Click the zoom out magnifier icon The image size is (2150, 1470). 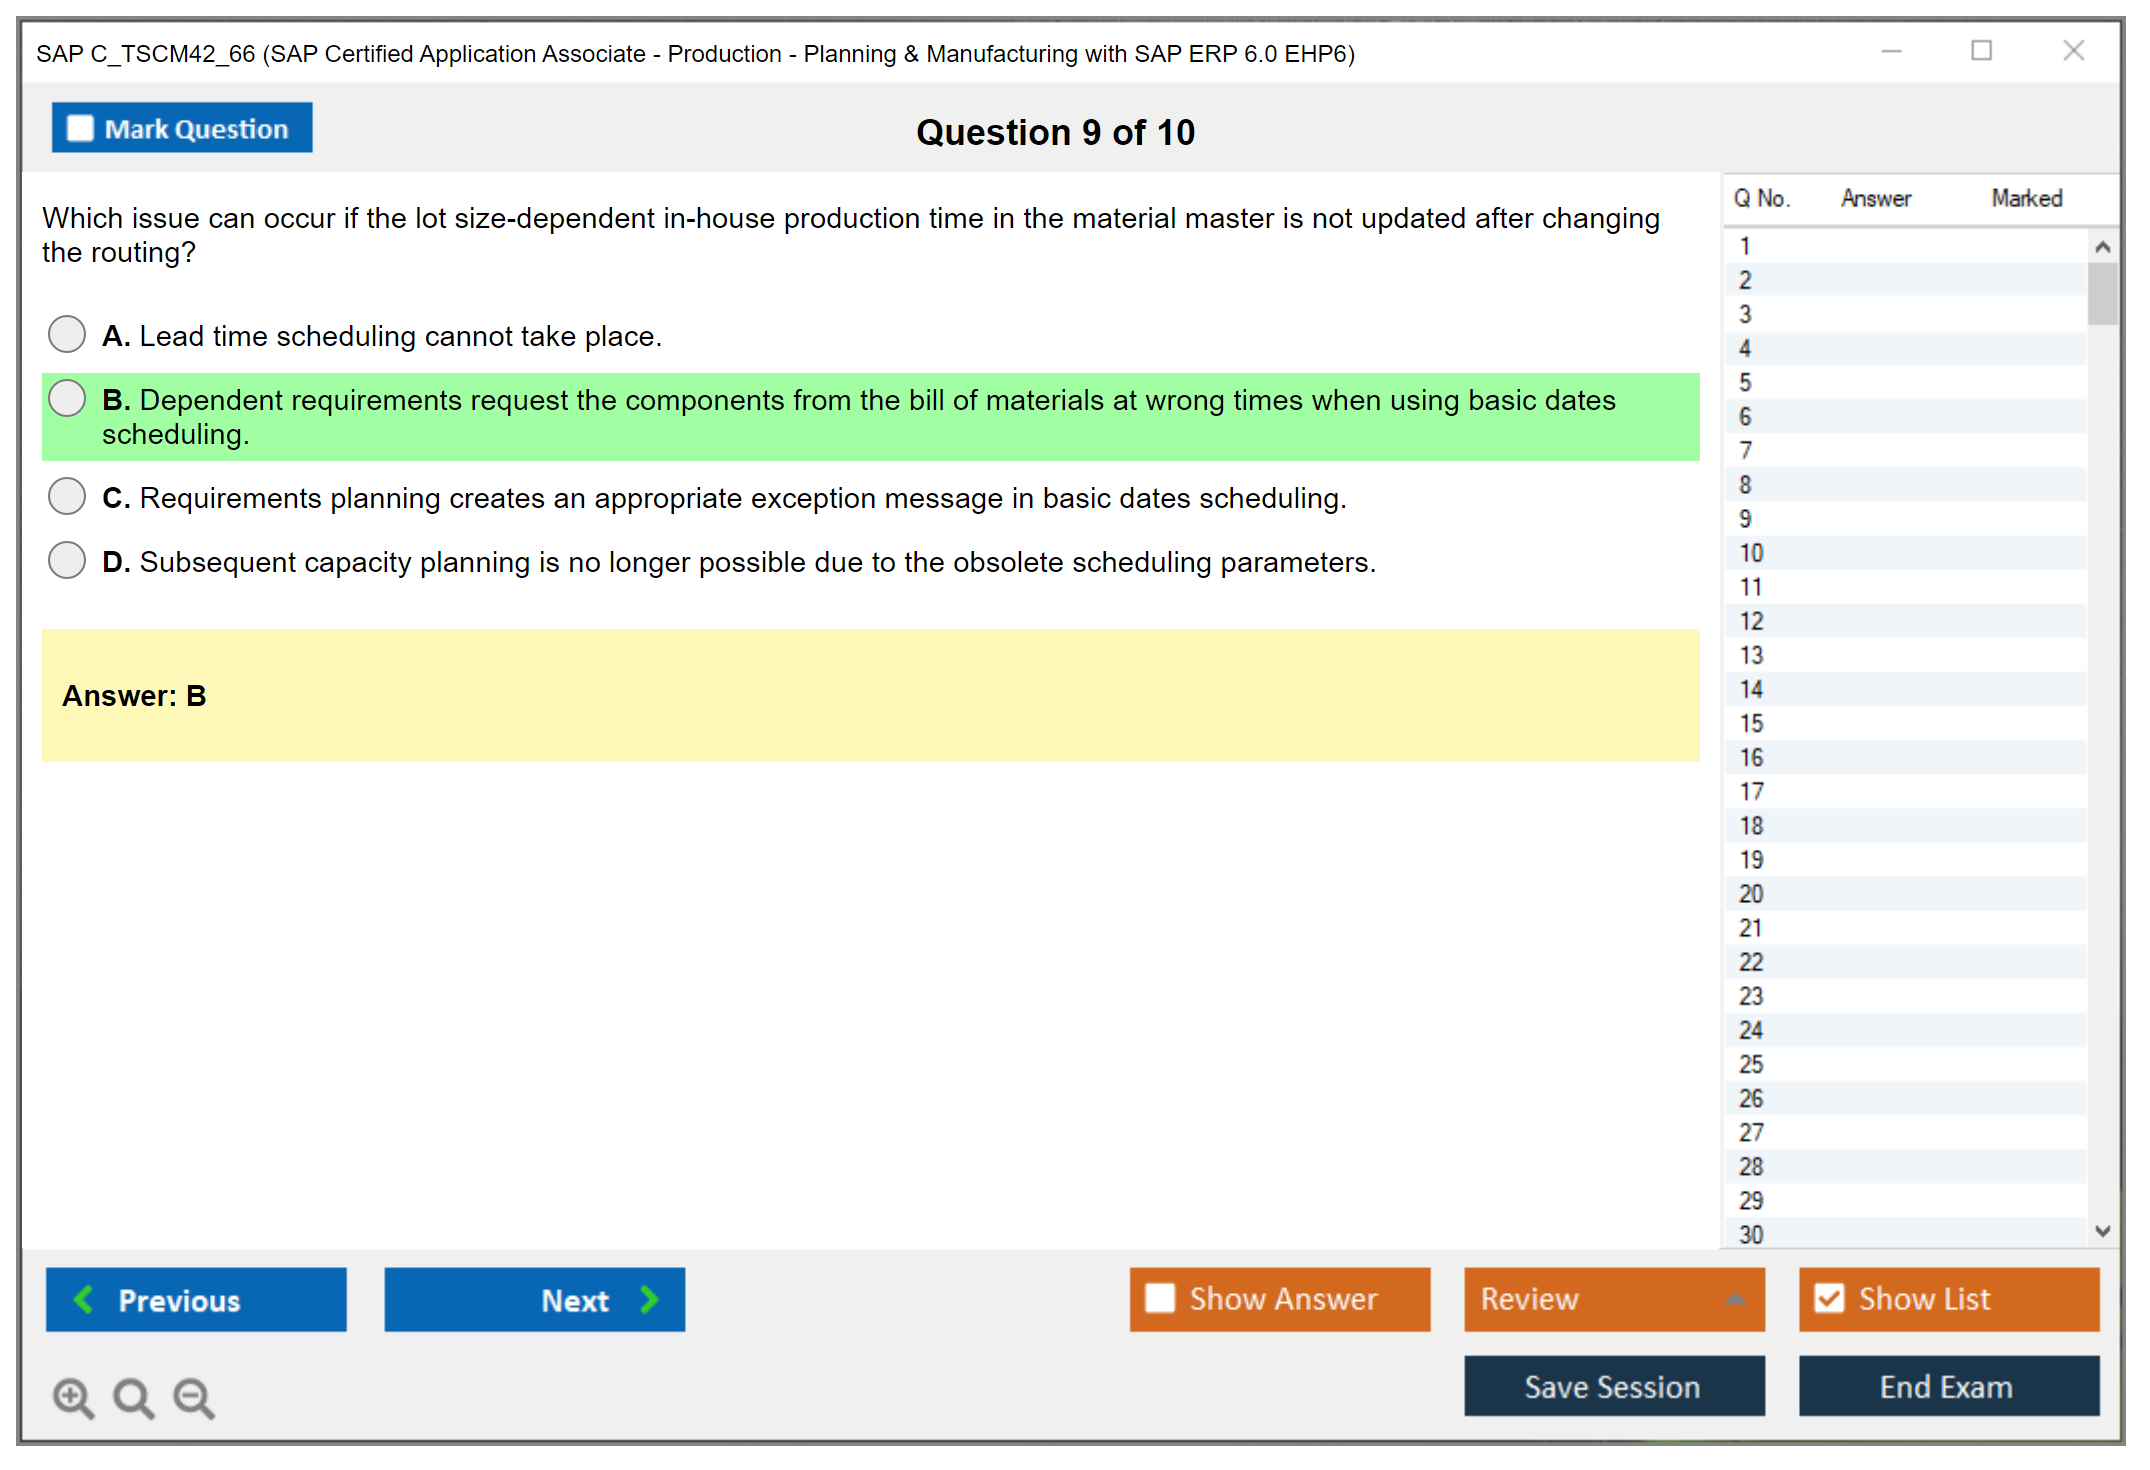coord(194,1397)
